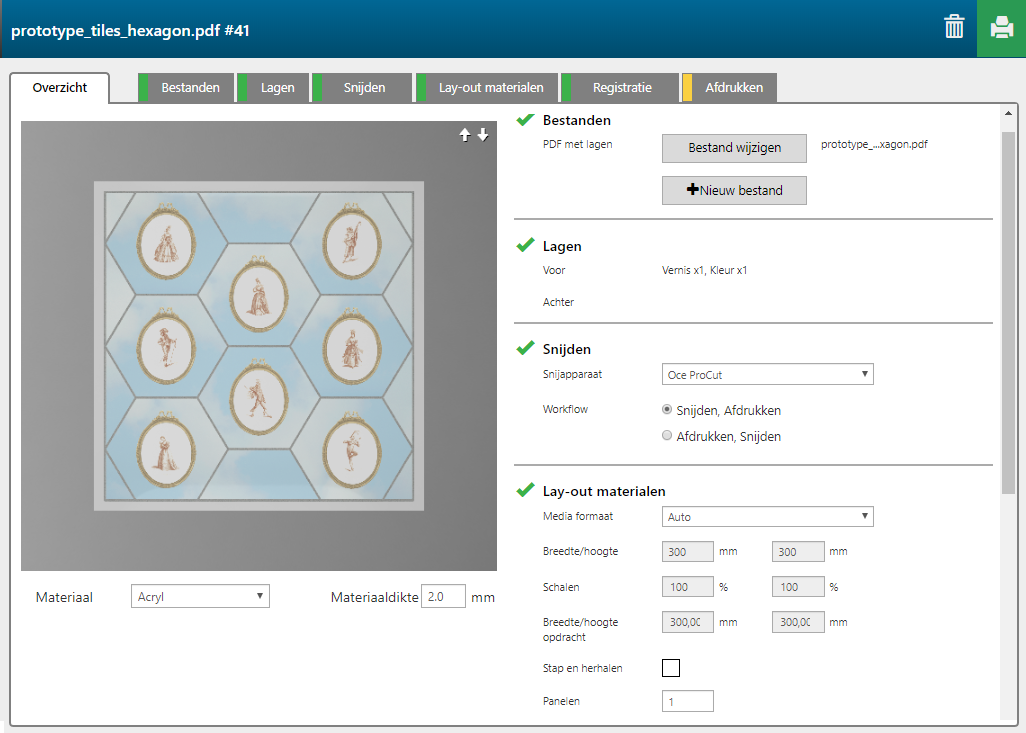
Task: Click the up arrow on preview
Action: point(465,135)
